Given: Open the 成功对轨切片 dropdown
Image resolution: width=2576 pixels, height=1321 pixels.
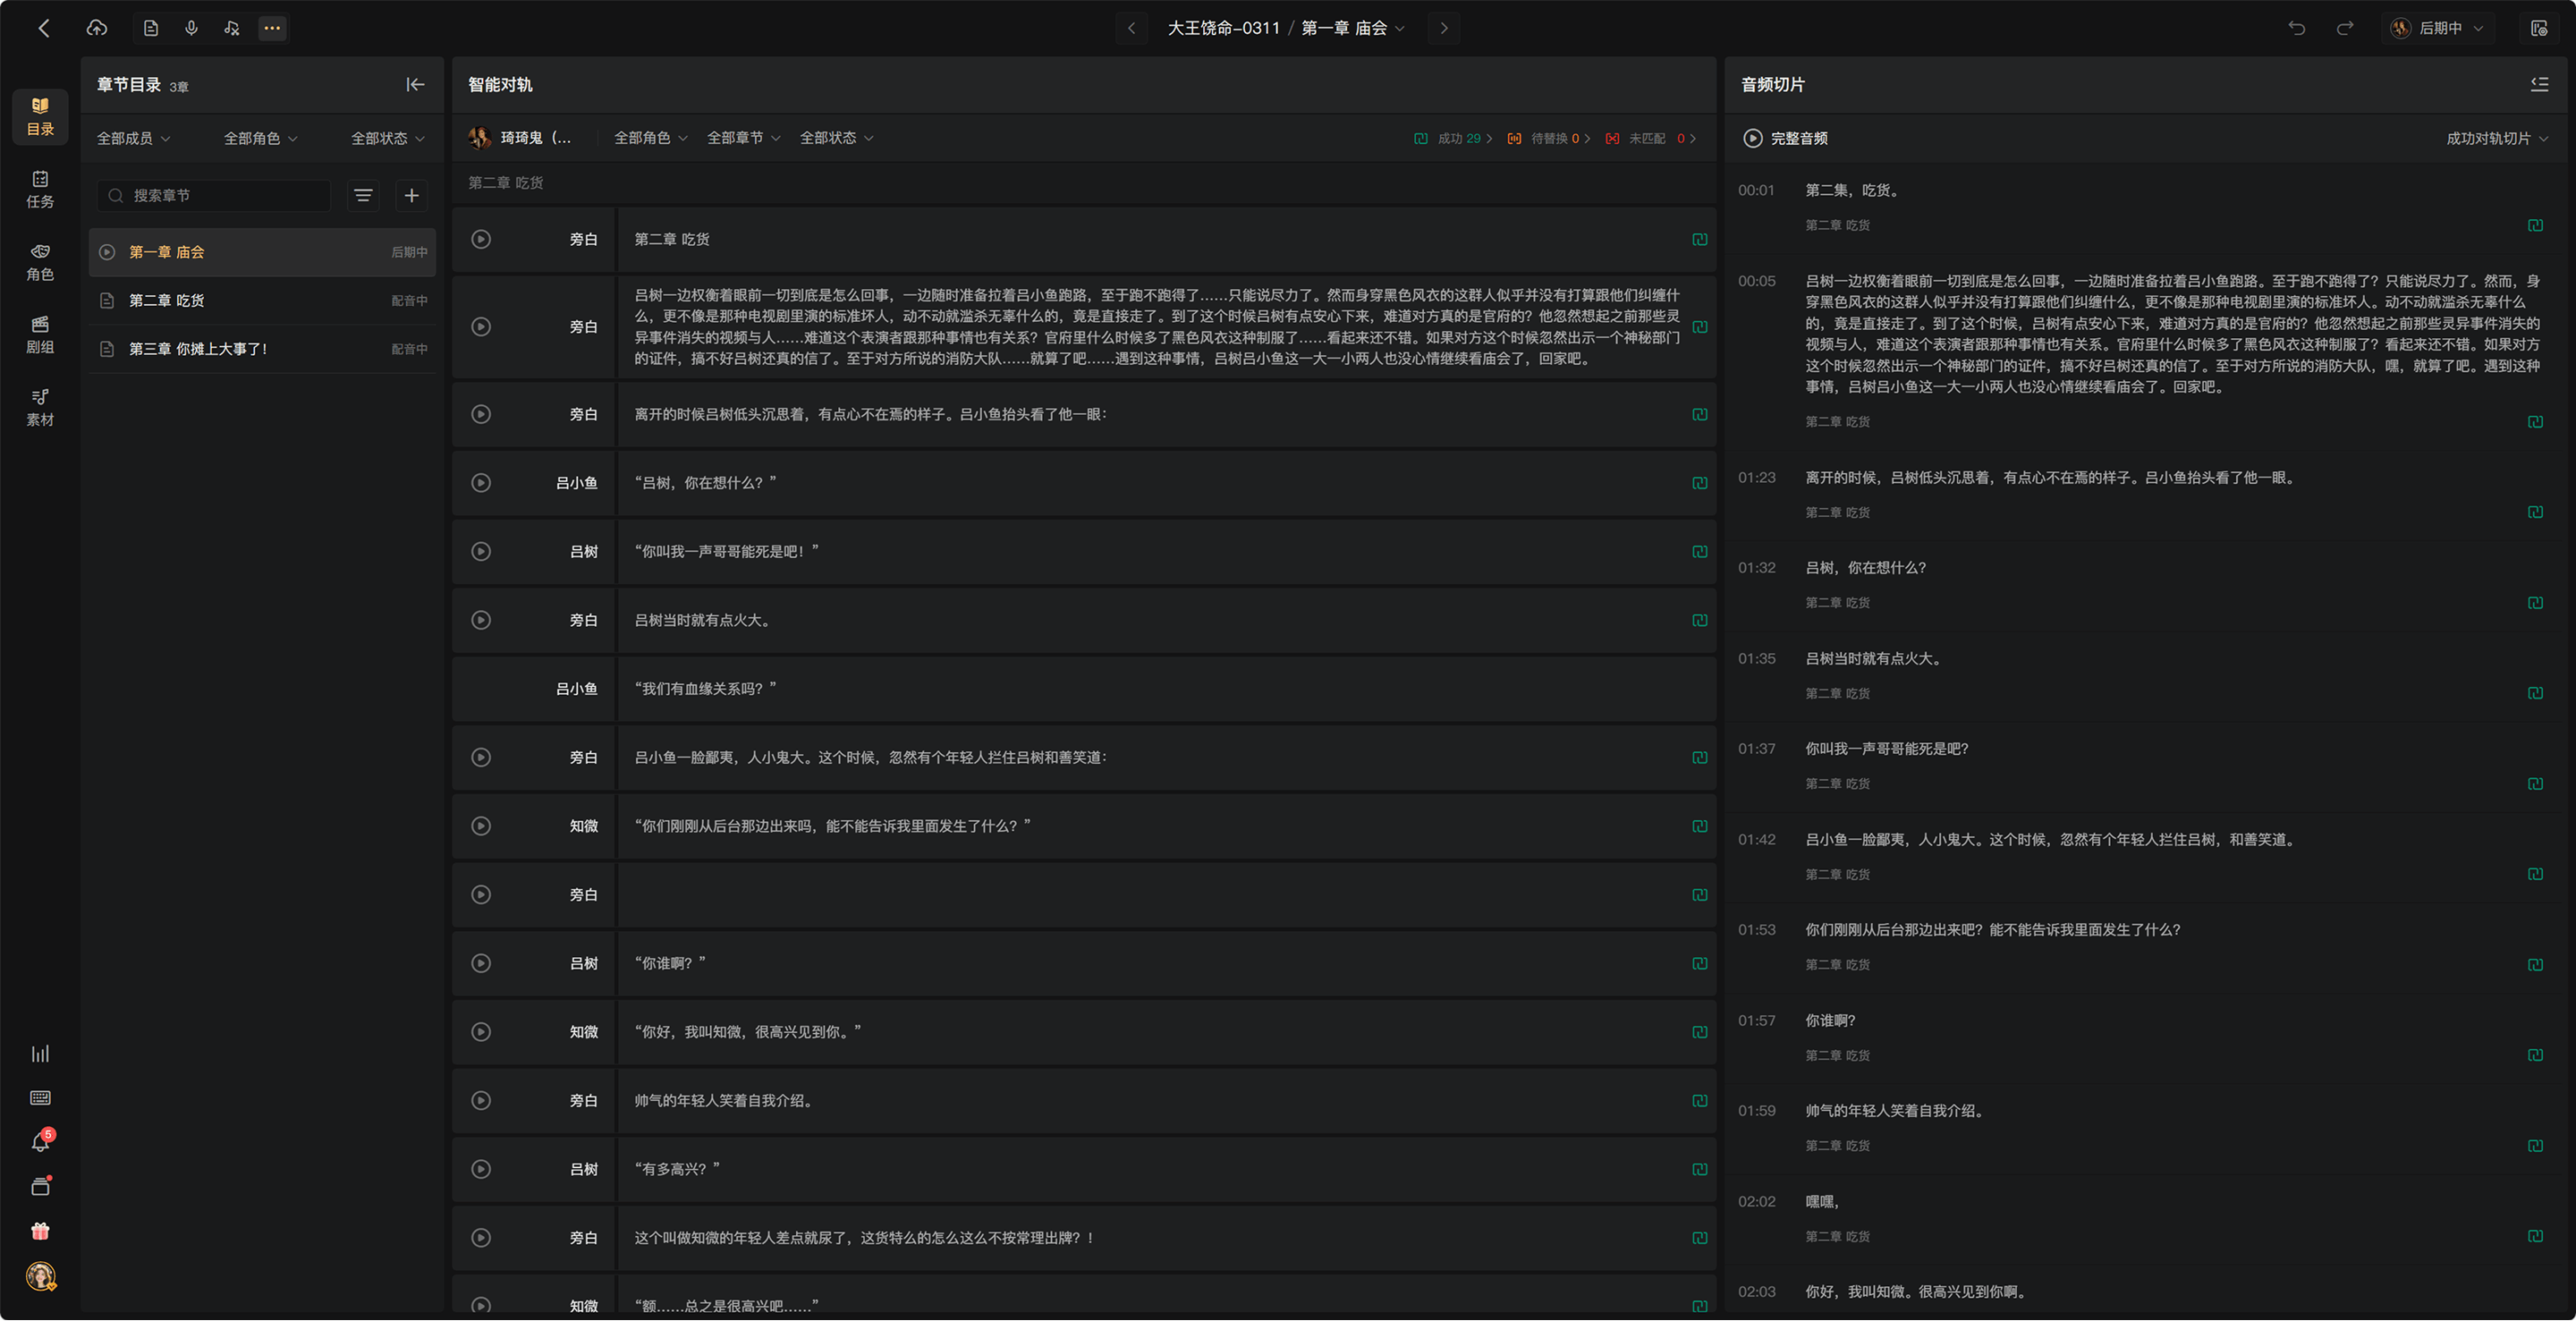Looking at the screenshot, I should pyautogui.click(x=2497, y=138).
